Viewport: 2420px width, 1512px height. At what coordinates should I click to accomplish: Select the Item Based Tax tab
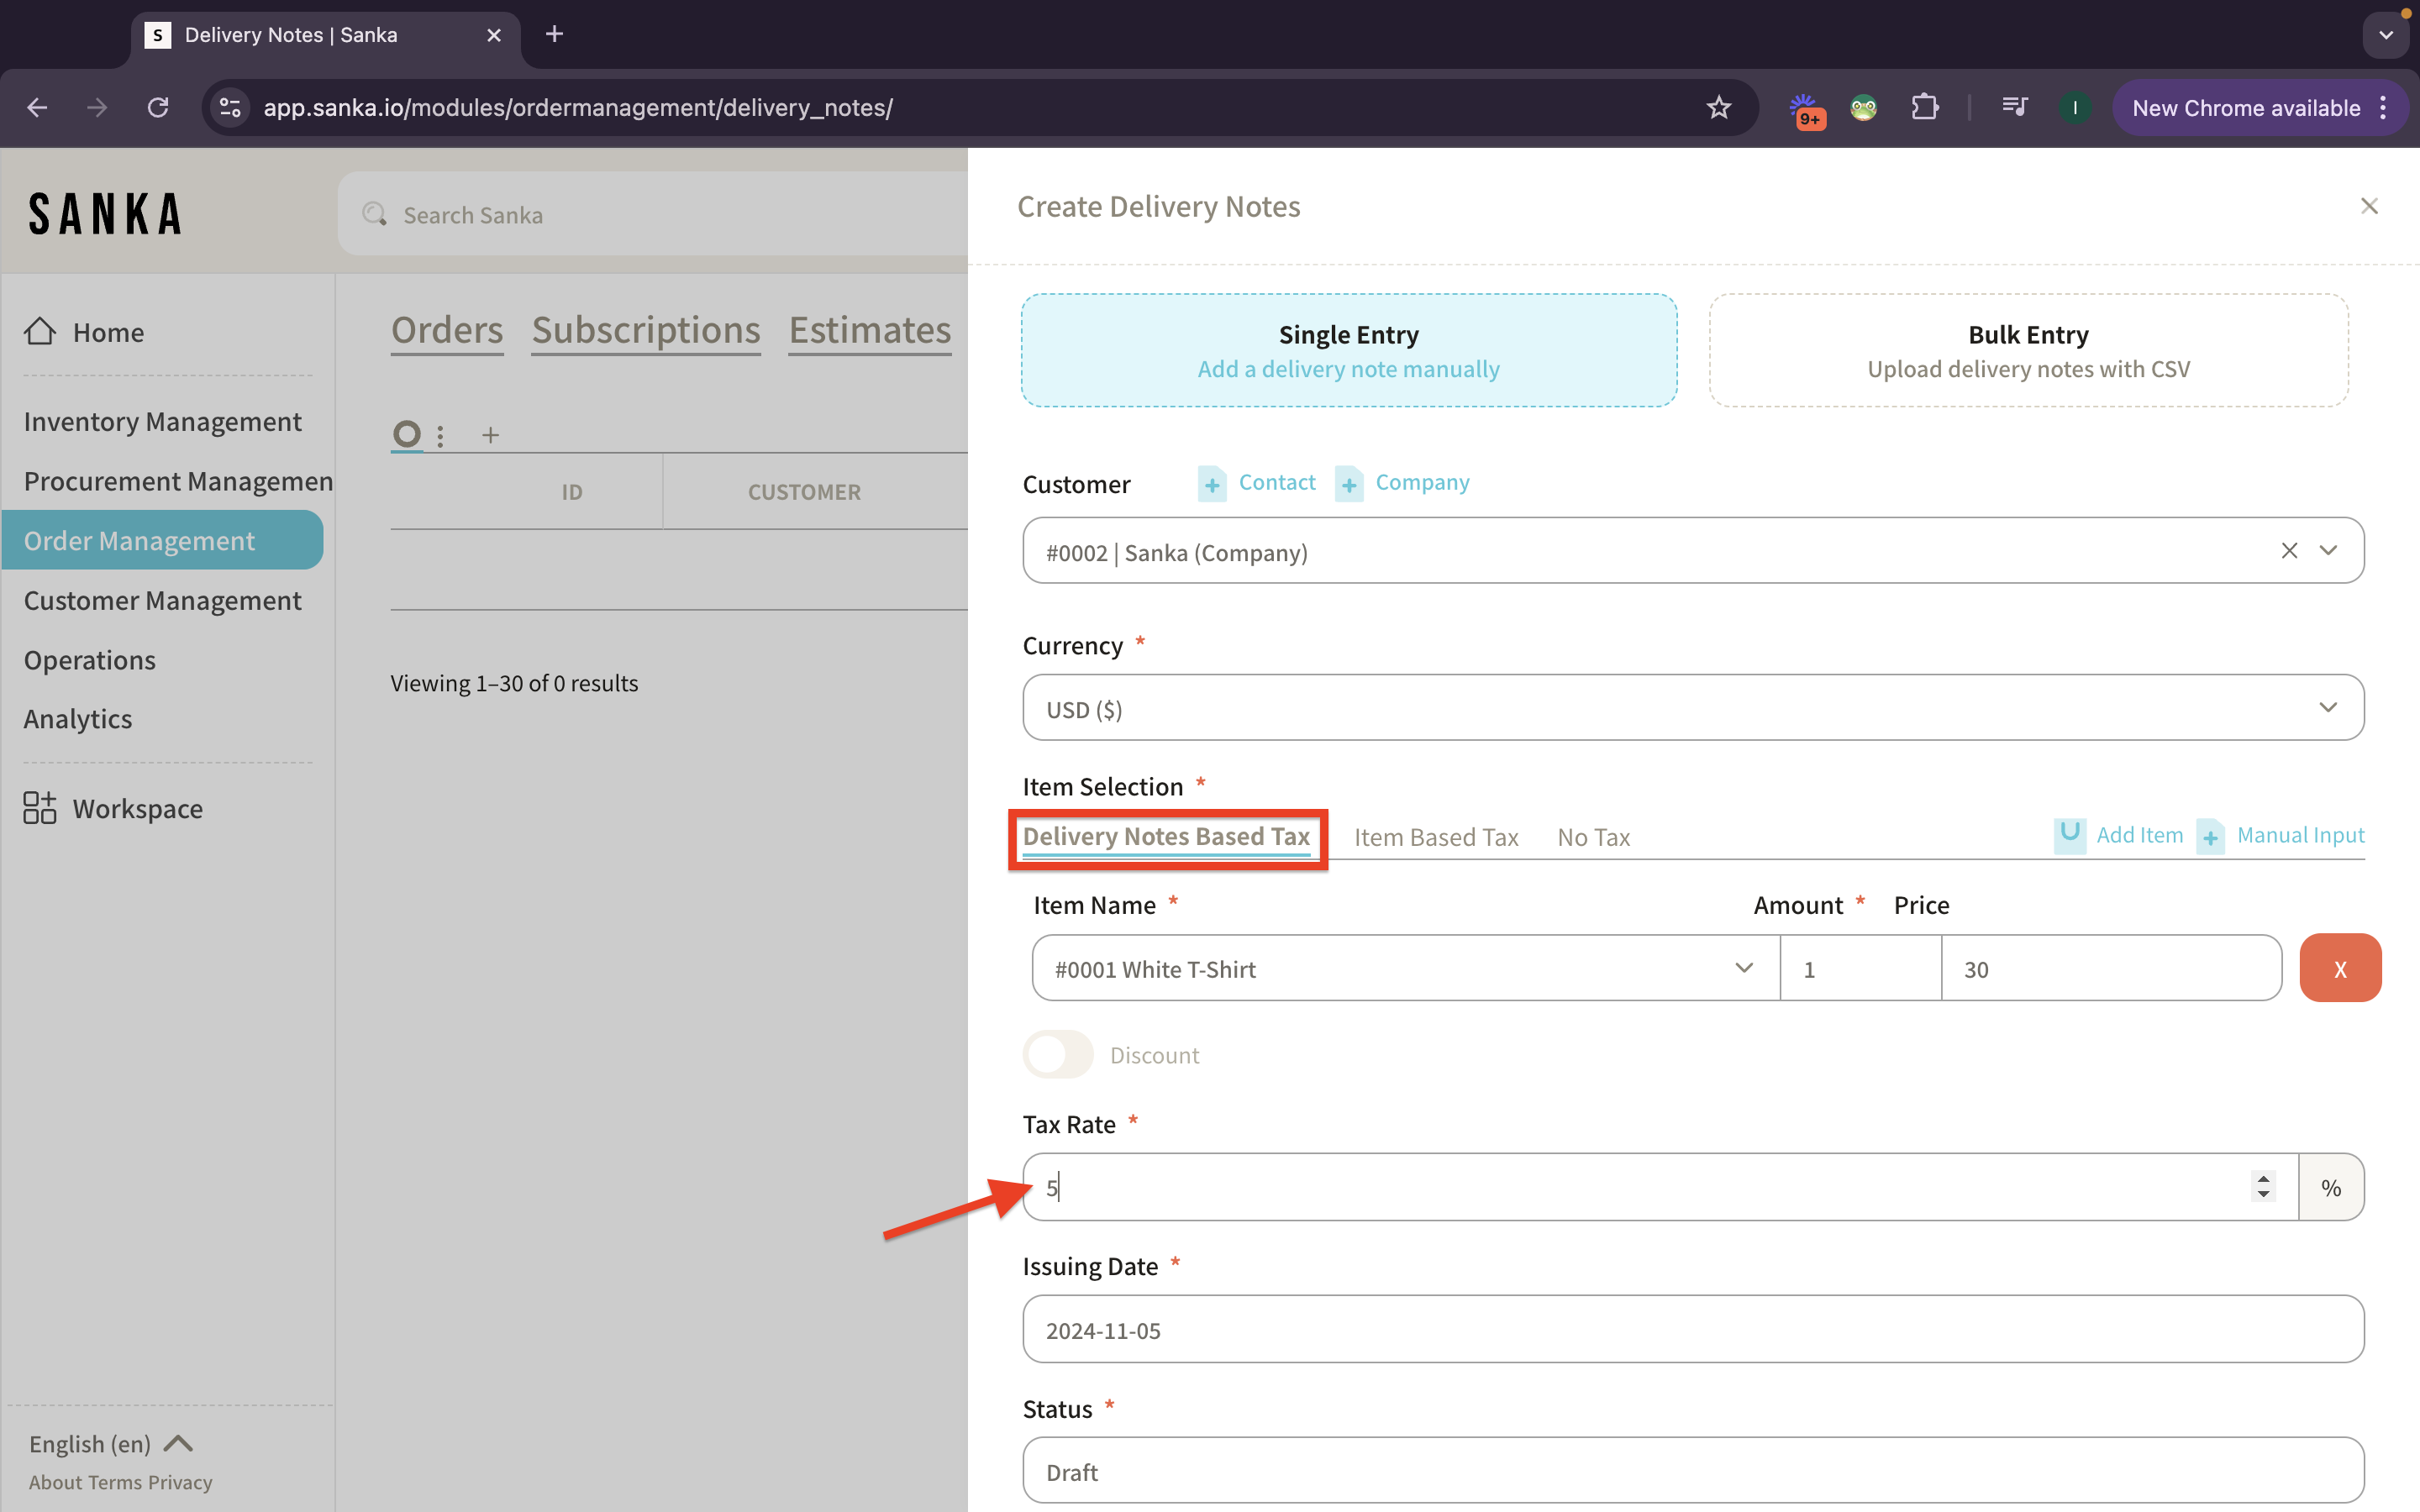(1436, 834)
